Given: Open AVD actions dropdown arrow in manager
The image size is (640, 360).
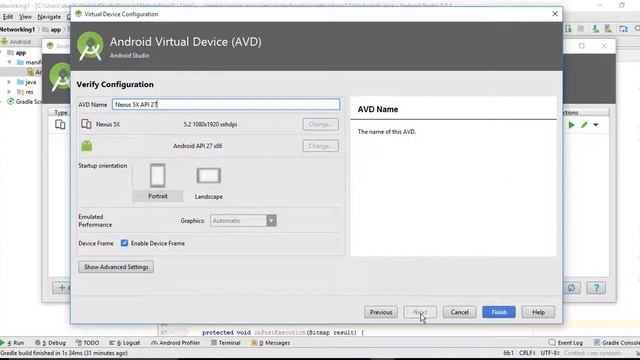Looking at the screenshot, I should point(596,125).
